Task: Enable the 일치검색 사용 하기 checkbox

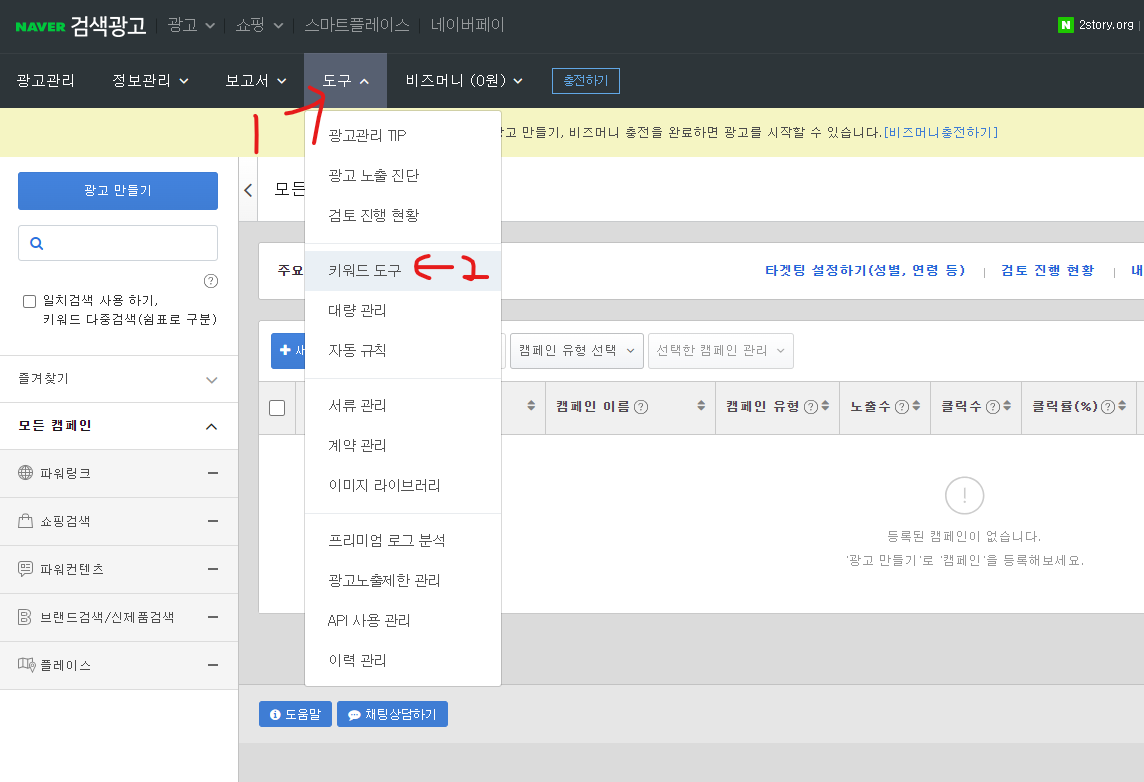Action: (29, 302)
